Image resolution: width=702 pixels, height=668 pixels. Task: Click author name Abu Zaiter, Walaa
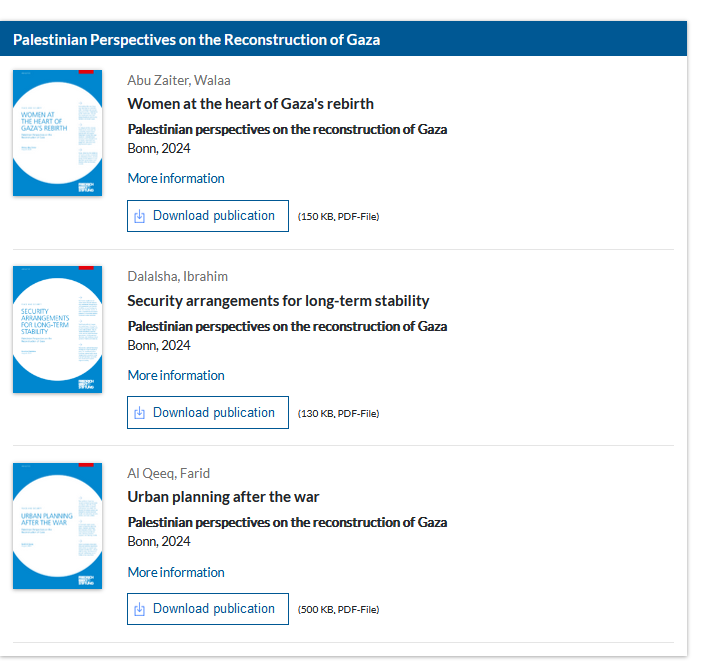click(x=179, y=81)
